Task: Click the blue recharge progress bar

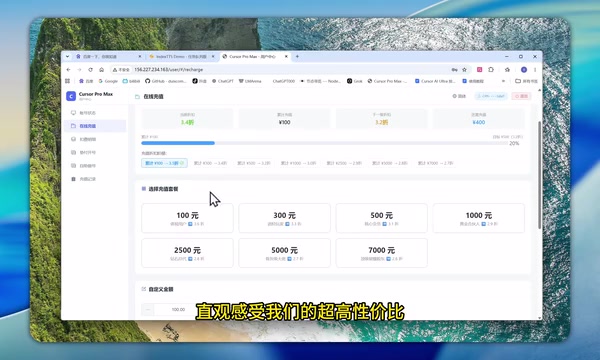Action: click(178, 143)
